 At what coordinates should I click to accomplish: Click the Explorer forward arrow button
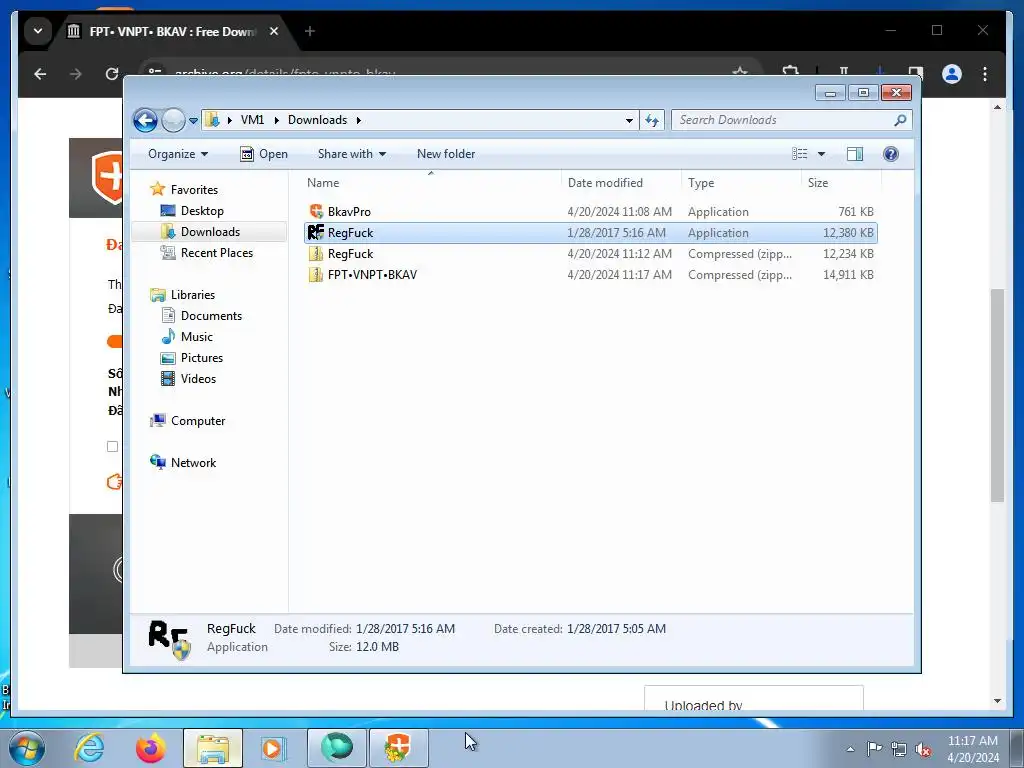(173, 120)
